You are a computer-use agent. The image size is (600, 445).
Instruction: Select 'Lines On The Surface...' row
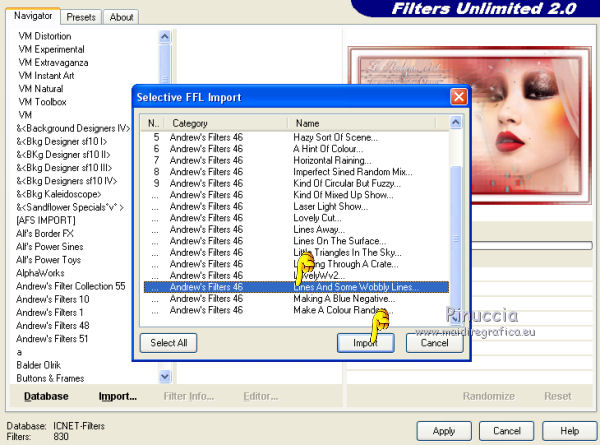296,241
